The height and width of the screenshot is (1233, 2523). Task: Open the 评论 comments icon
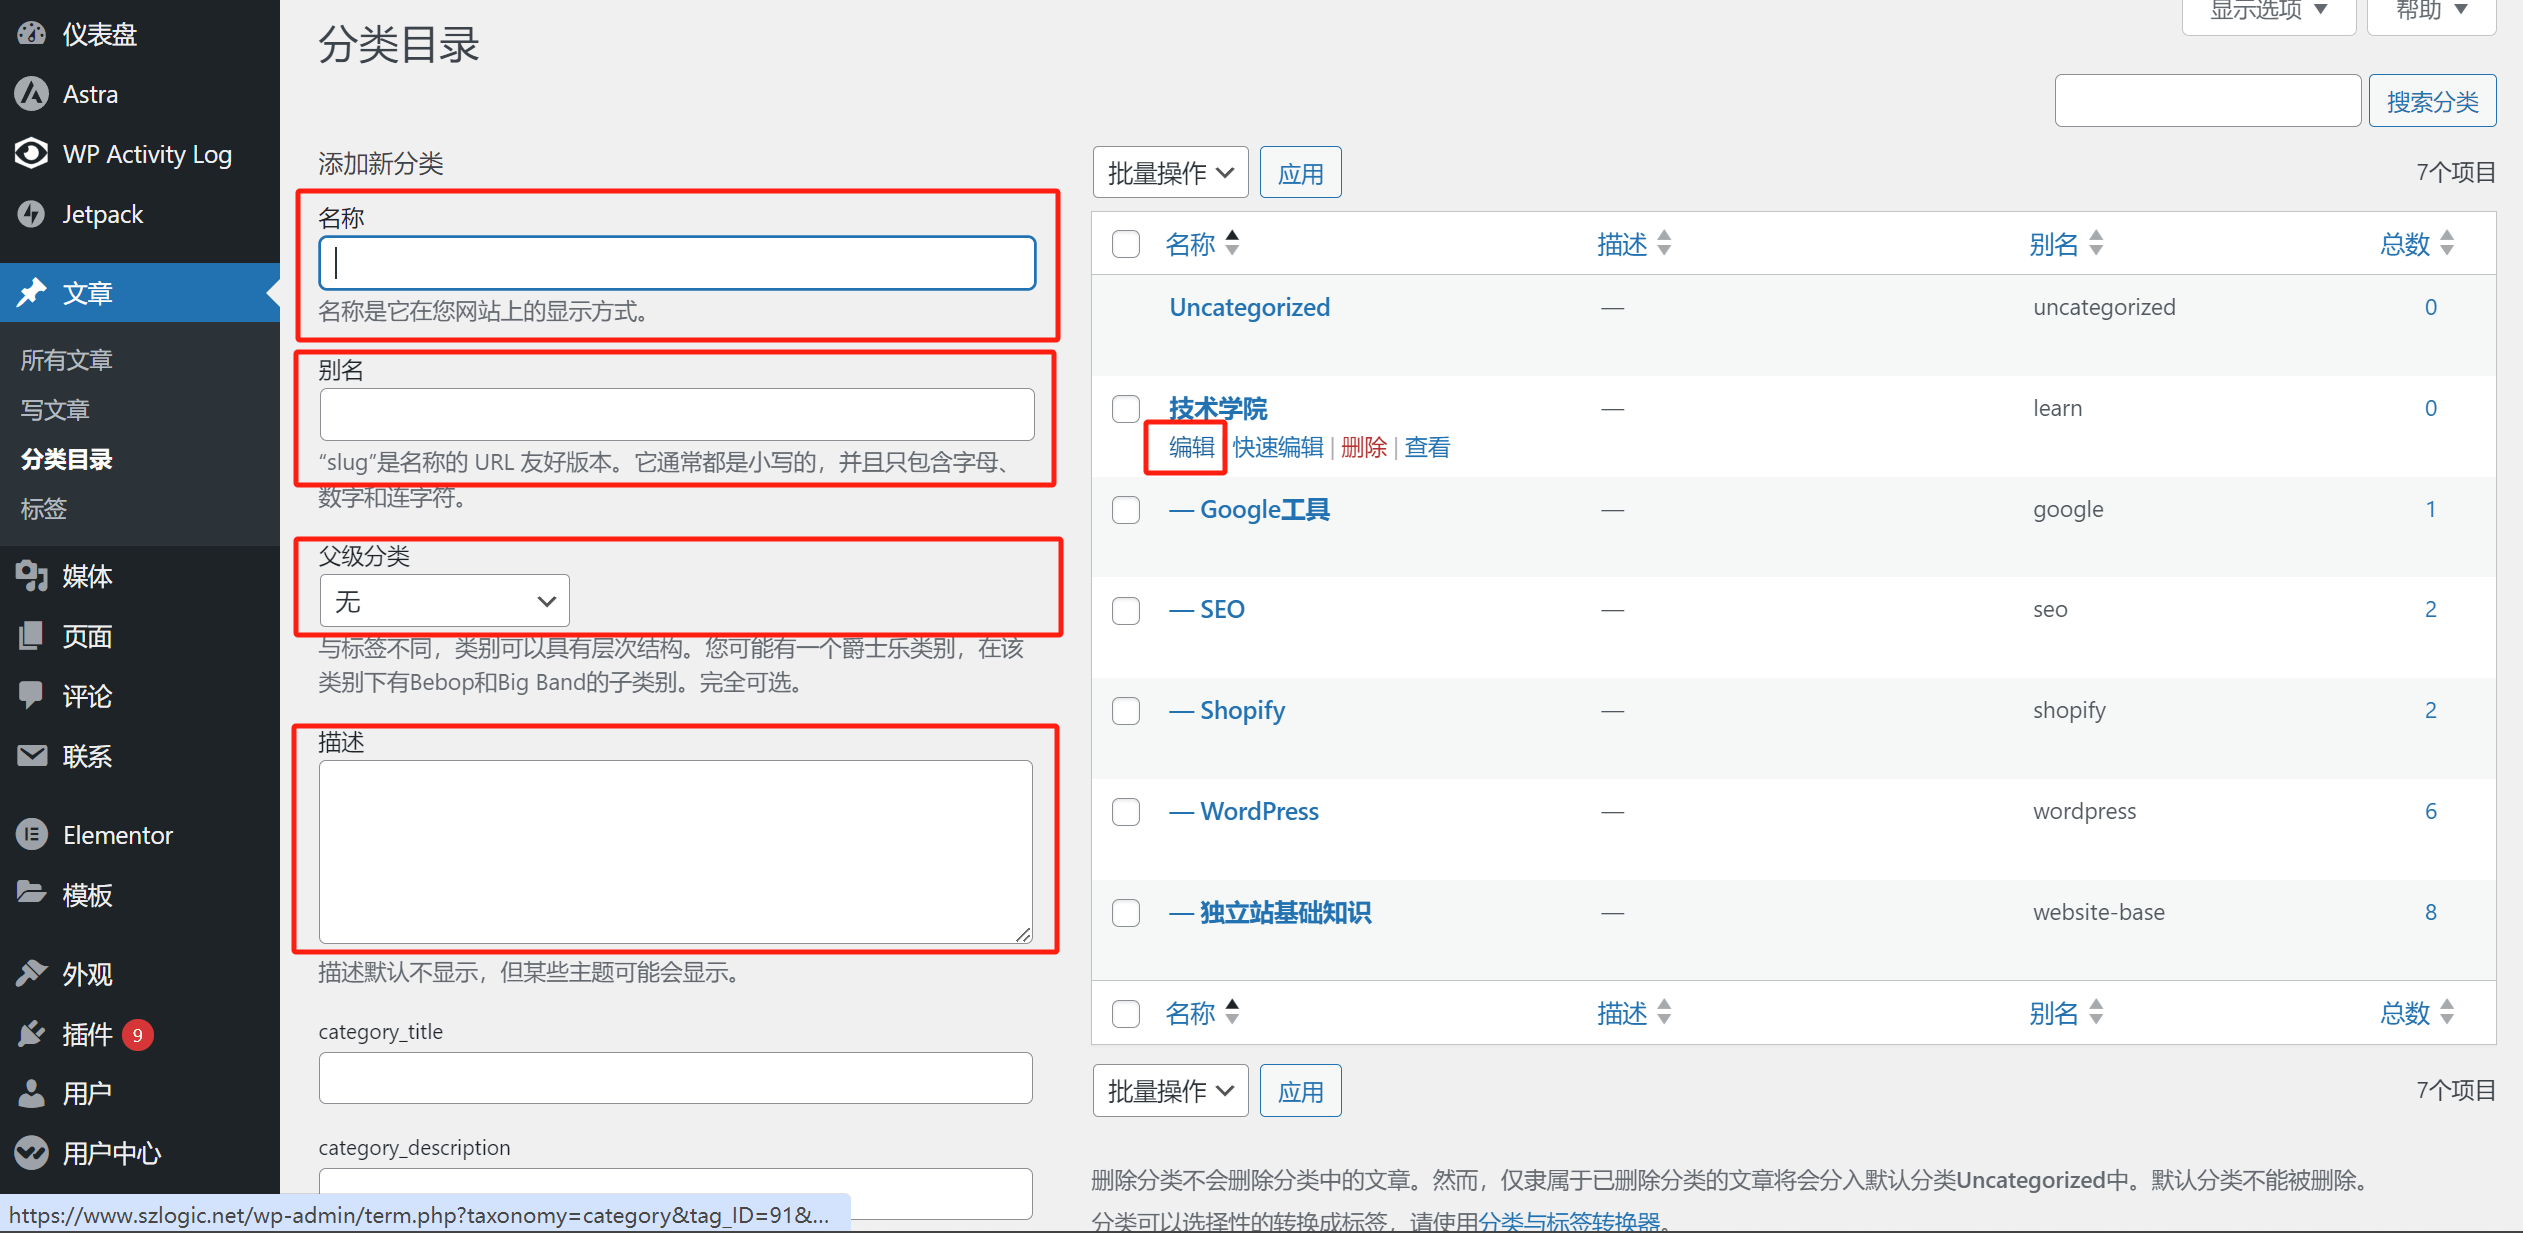pos(31,696)
